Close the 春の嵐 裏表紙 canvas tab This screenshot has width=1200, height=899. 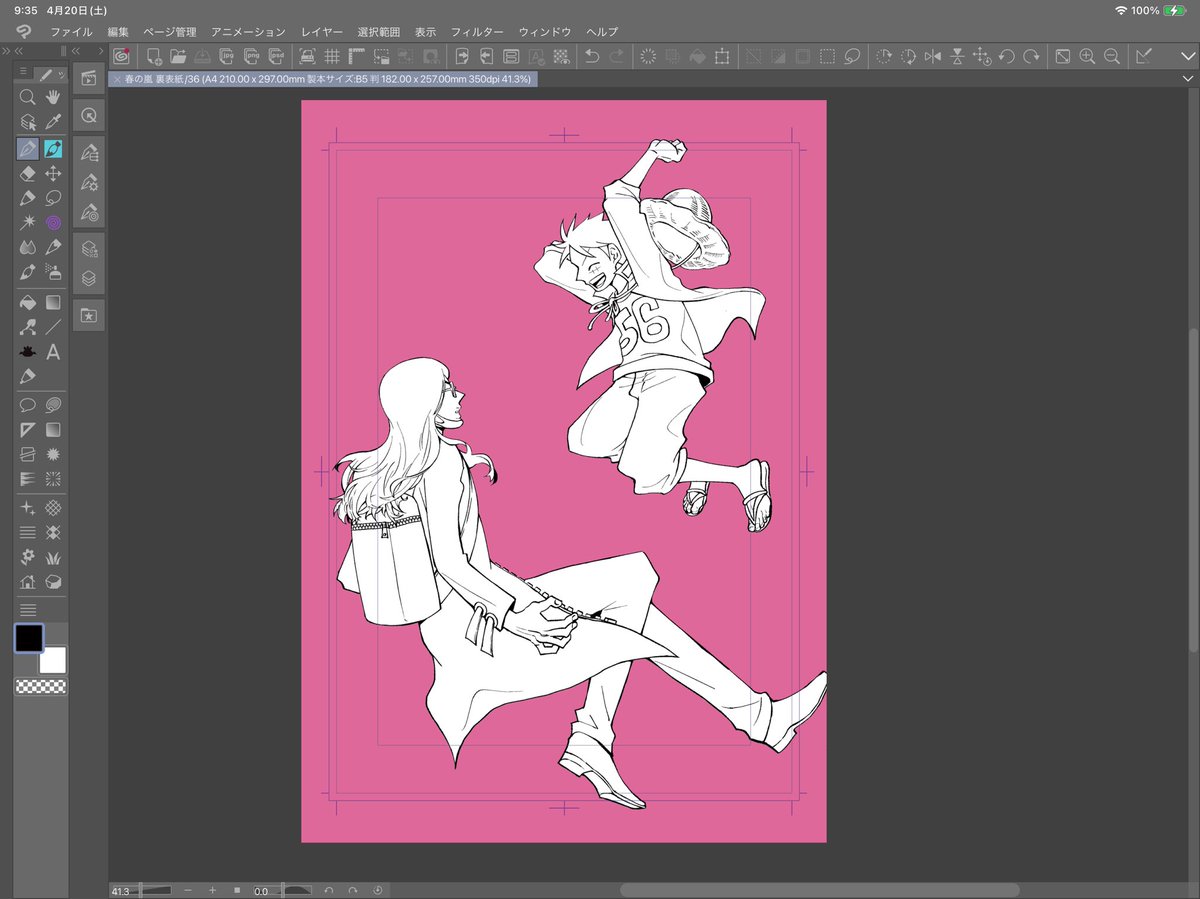(x=117, y=78)
